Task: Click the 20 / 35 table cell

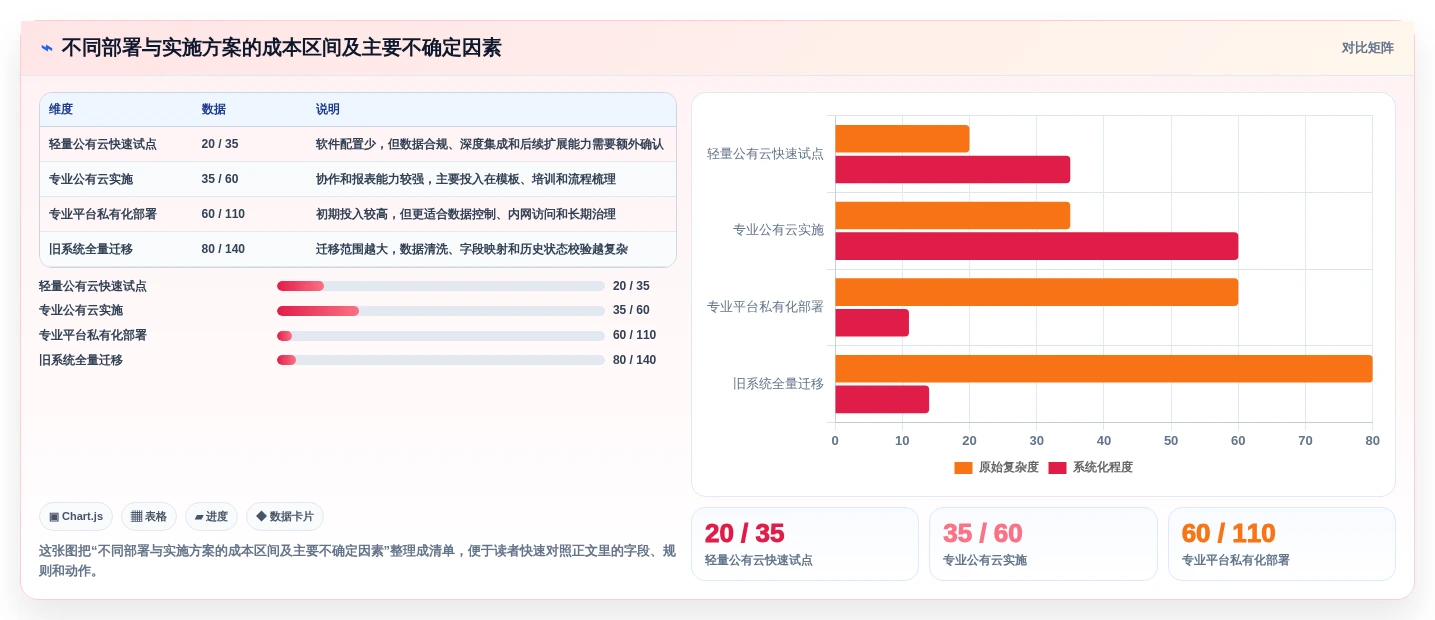Action: [x=220, y=144]
